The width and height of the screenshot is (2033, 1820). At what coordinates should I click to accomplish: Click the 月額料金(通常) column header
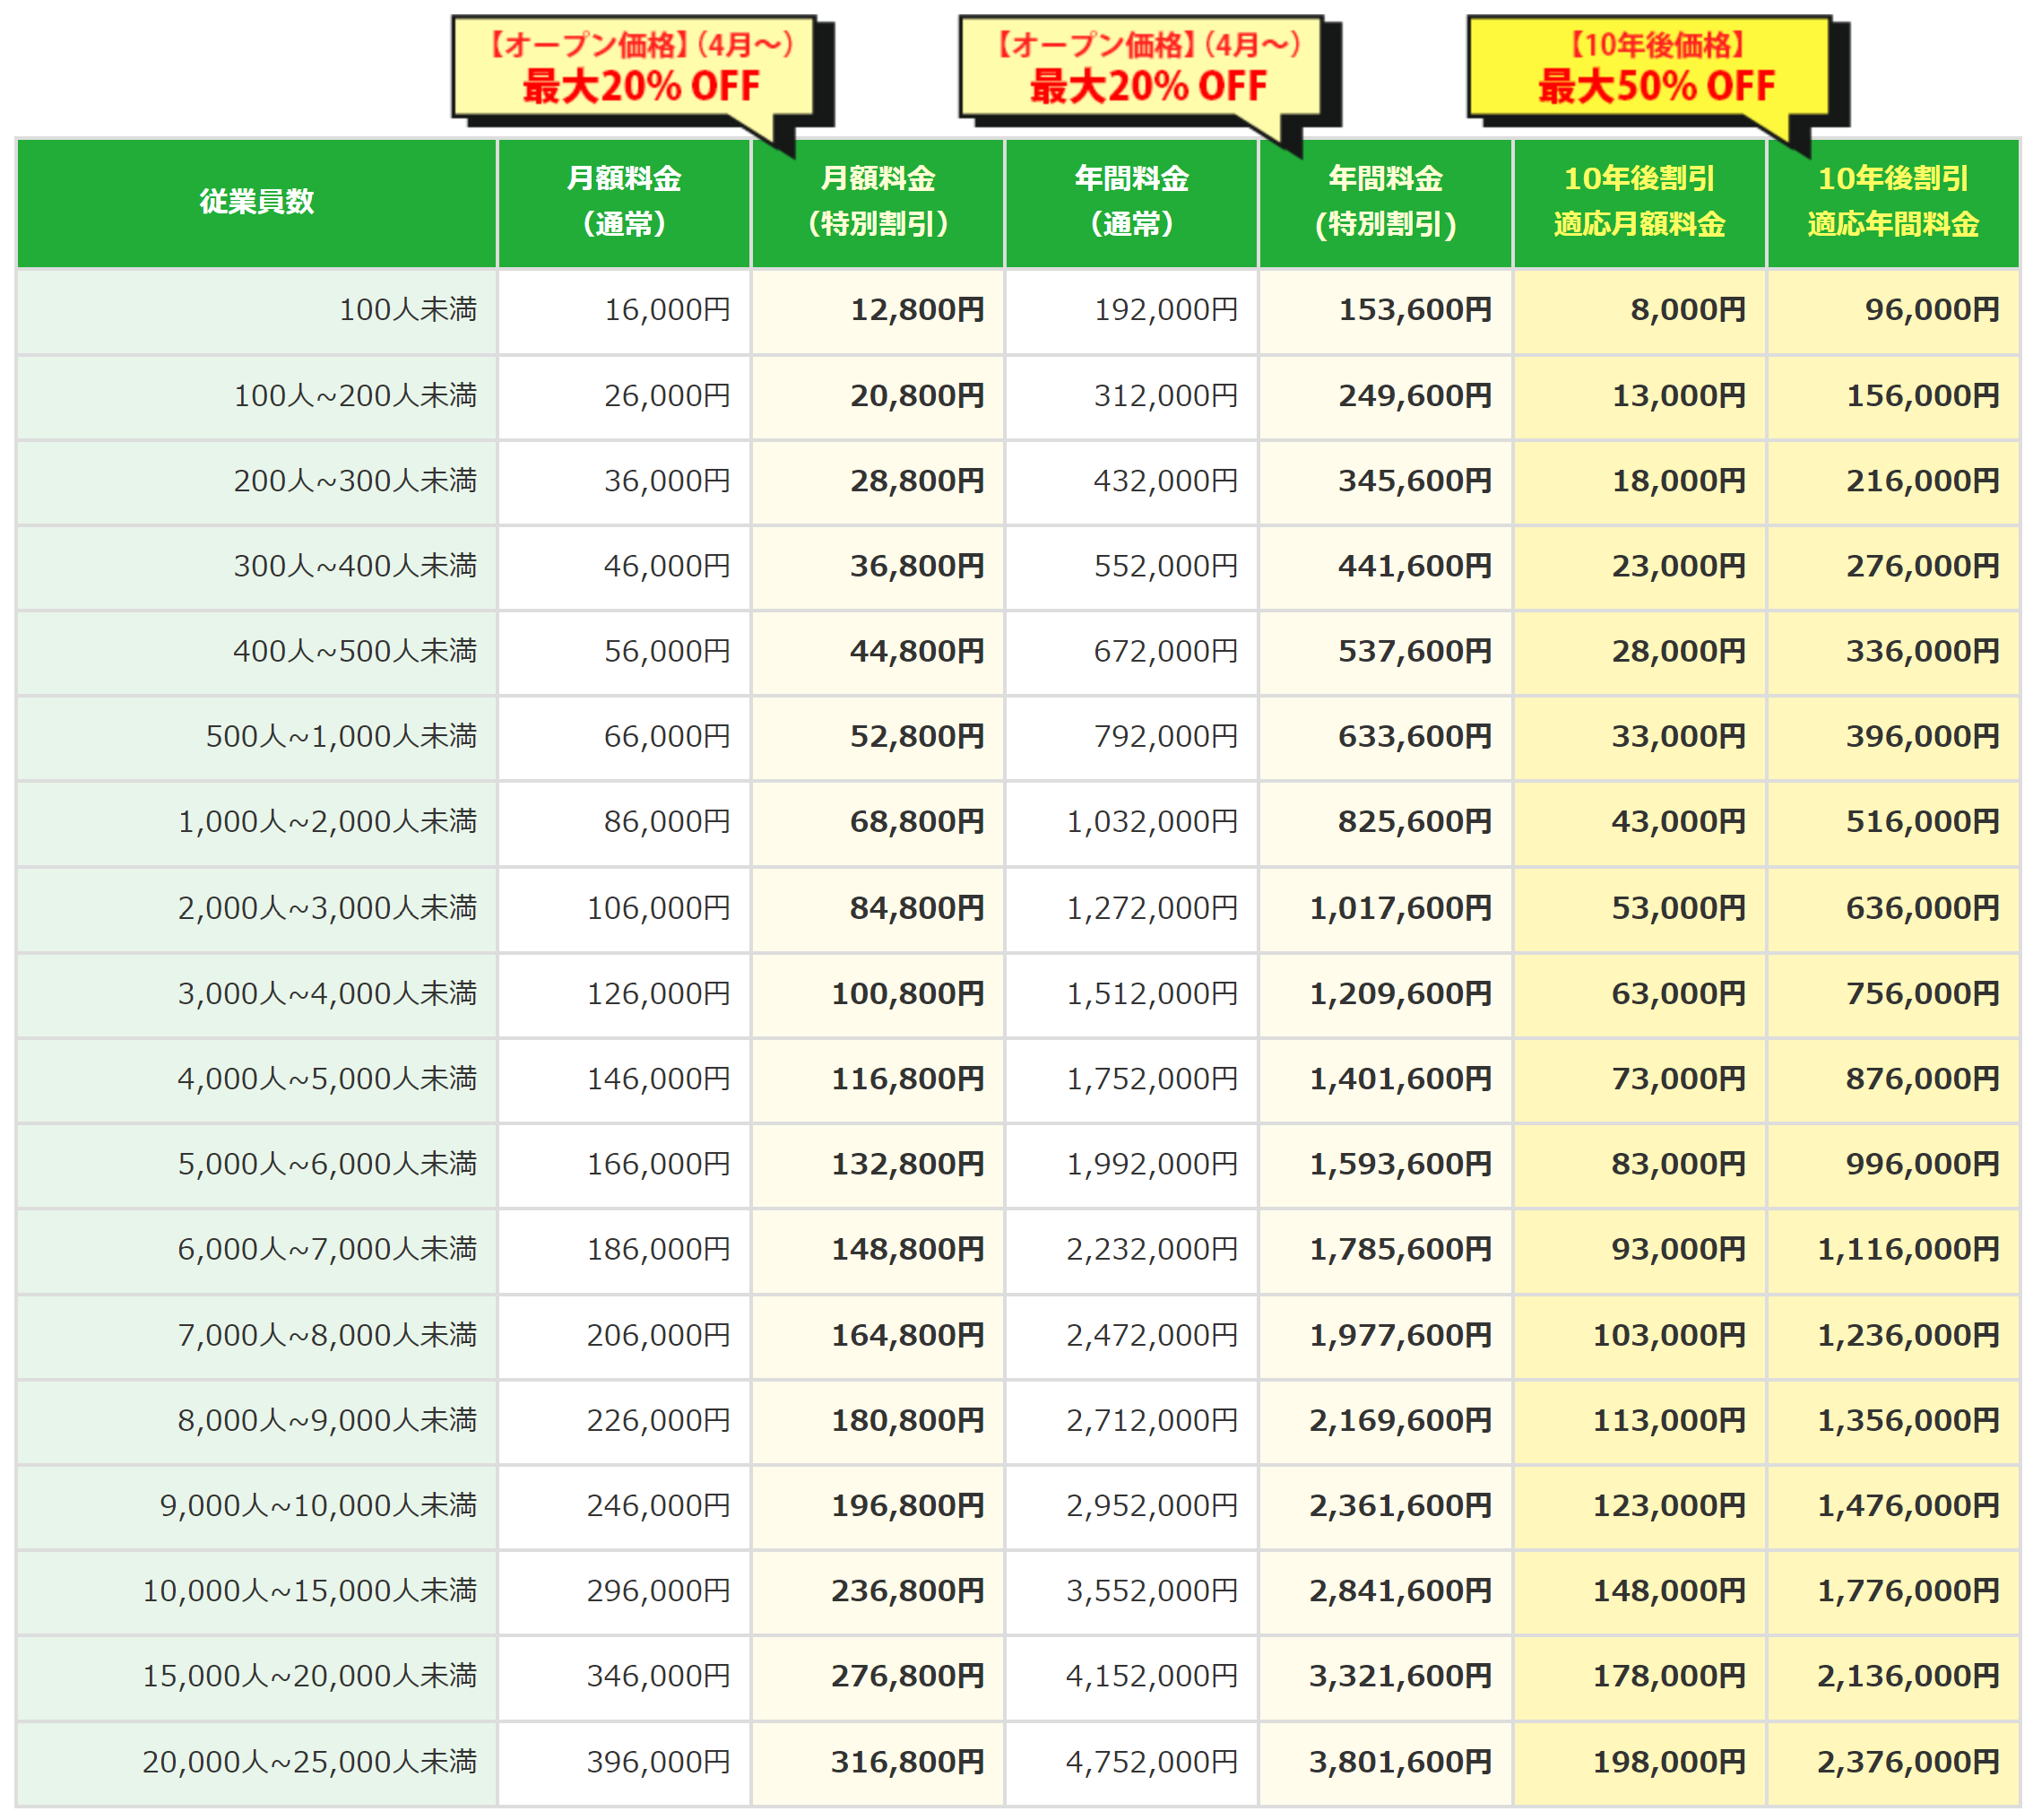click(623, 202)
